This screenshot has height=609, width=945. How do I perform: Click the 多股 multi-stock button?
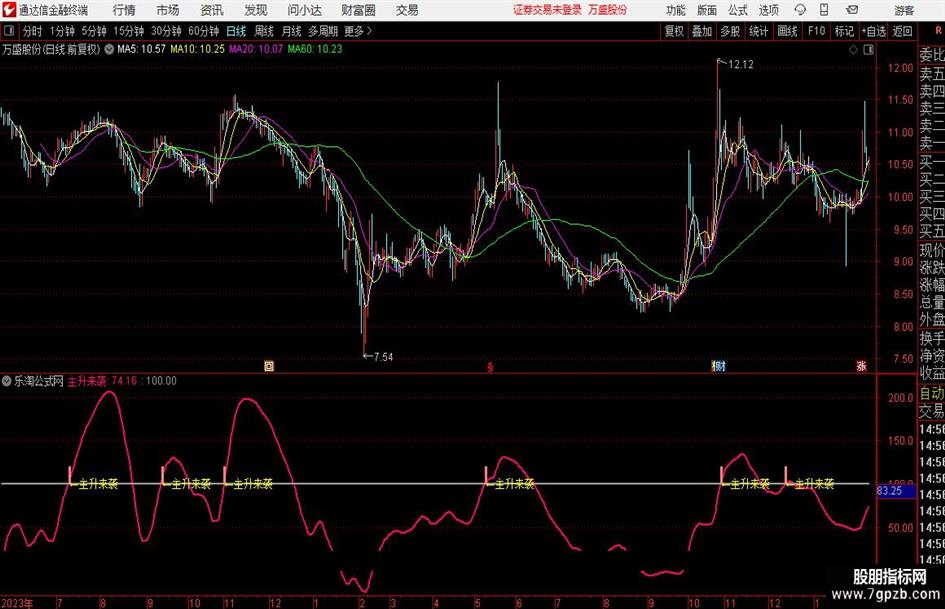(x=730, y=31)
